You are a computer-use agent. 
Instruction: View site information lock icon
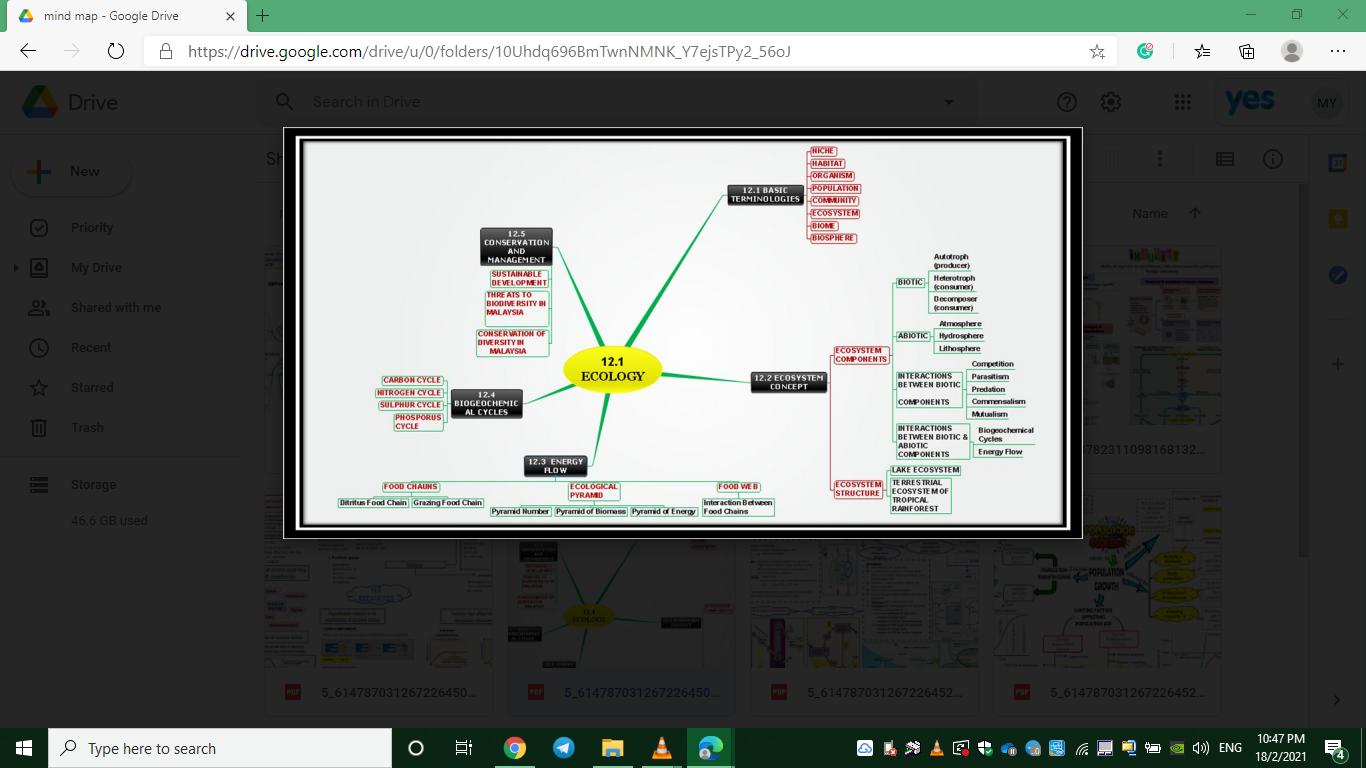pos(166,51)
